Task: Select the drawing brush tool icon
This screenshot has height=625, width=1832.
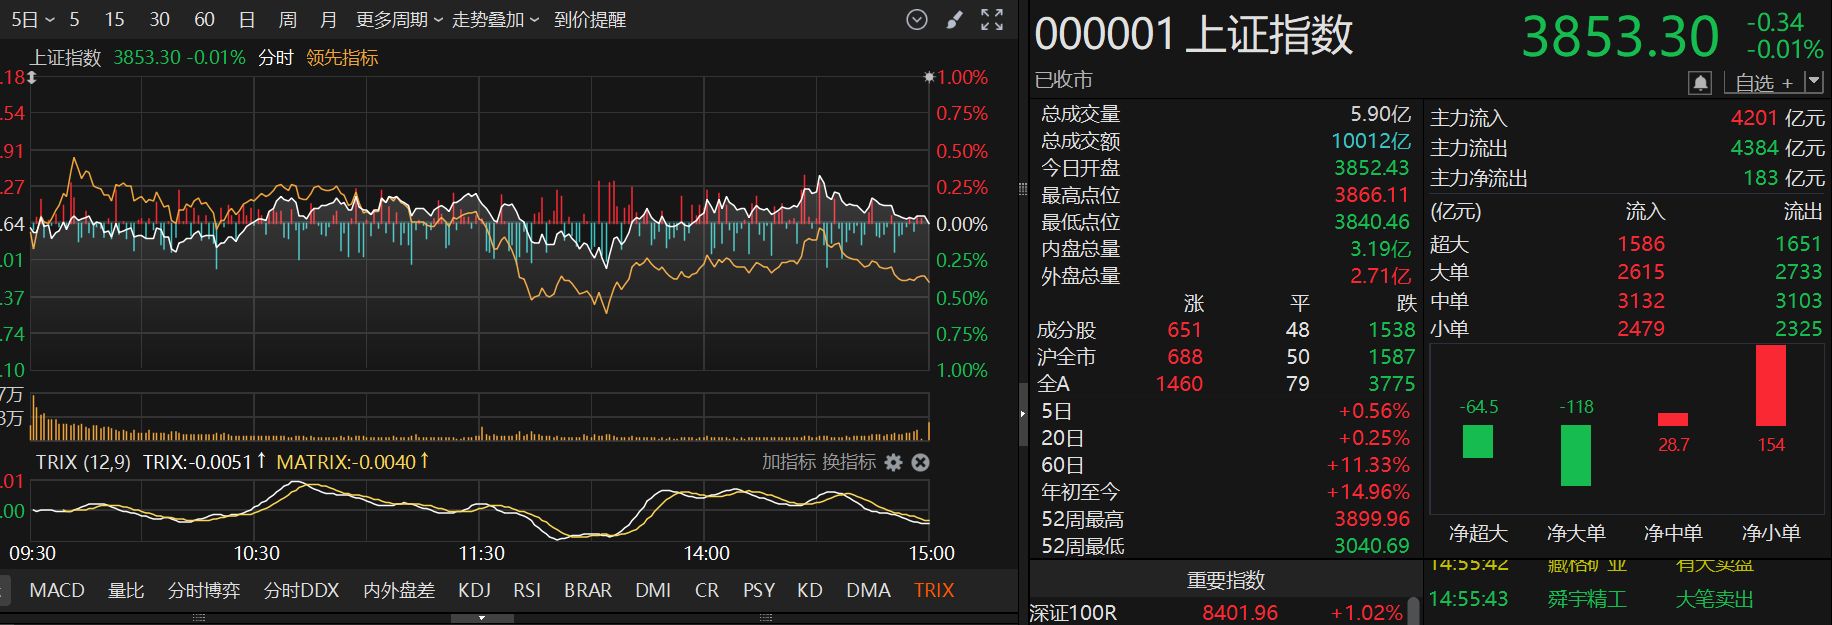Action: tap(954, 20)
